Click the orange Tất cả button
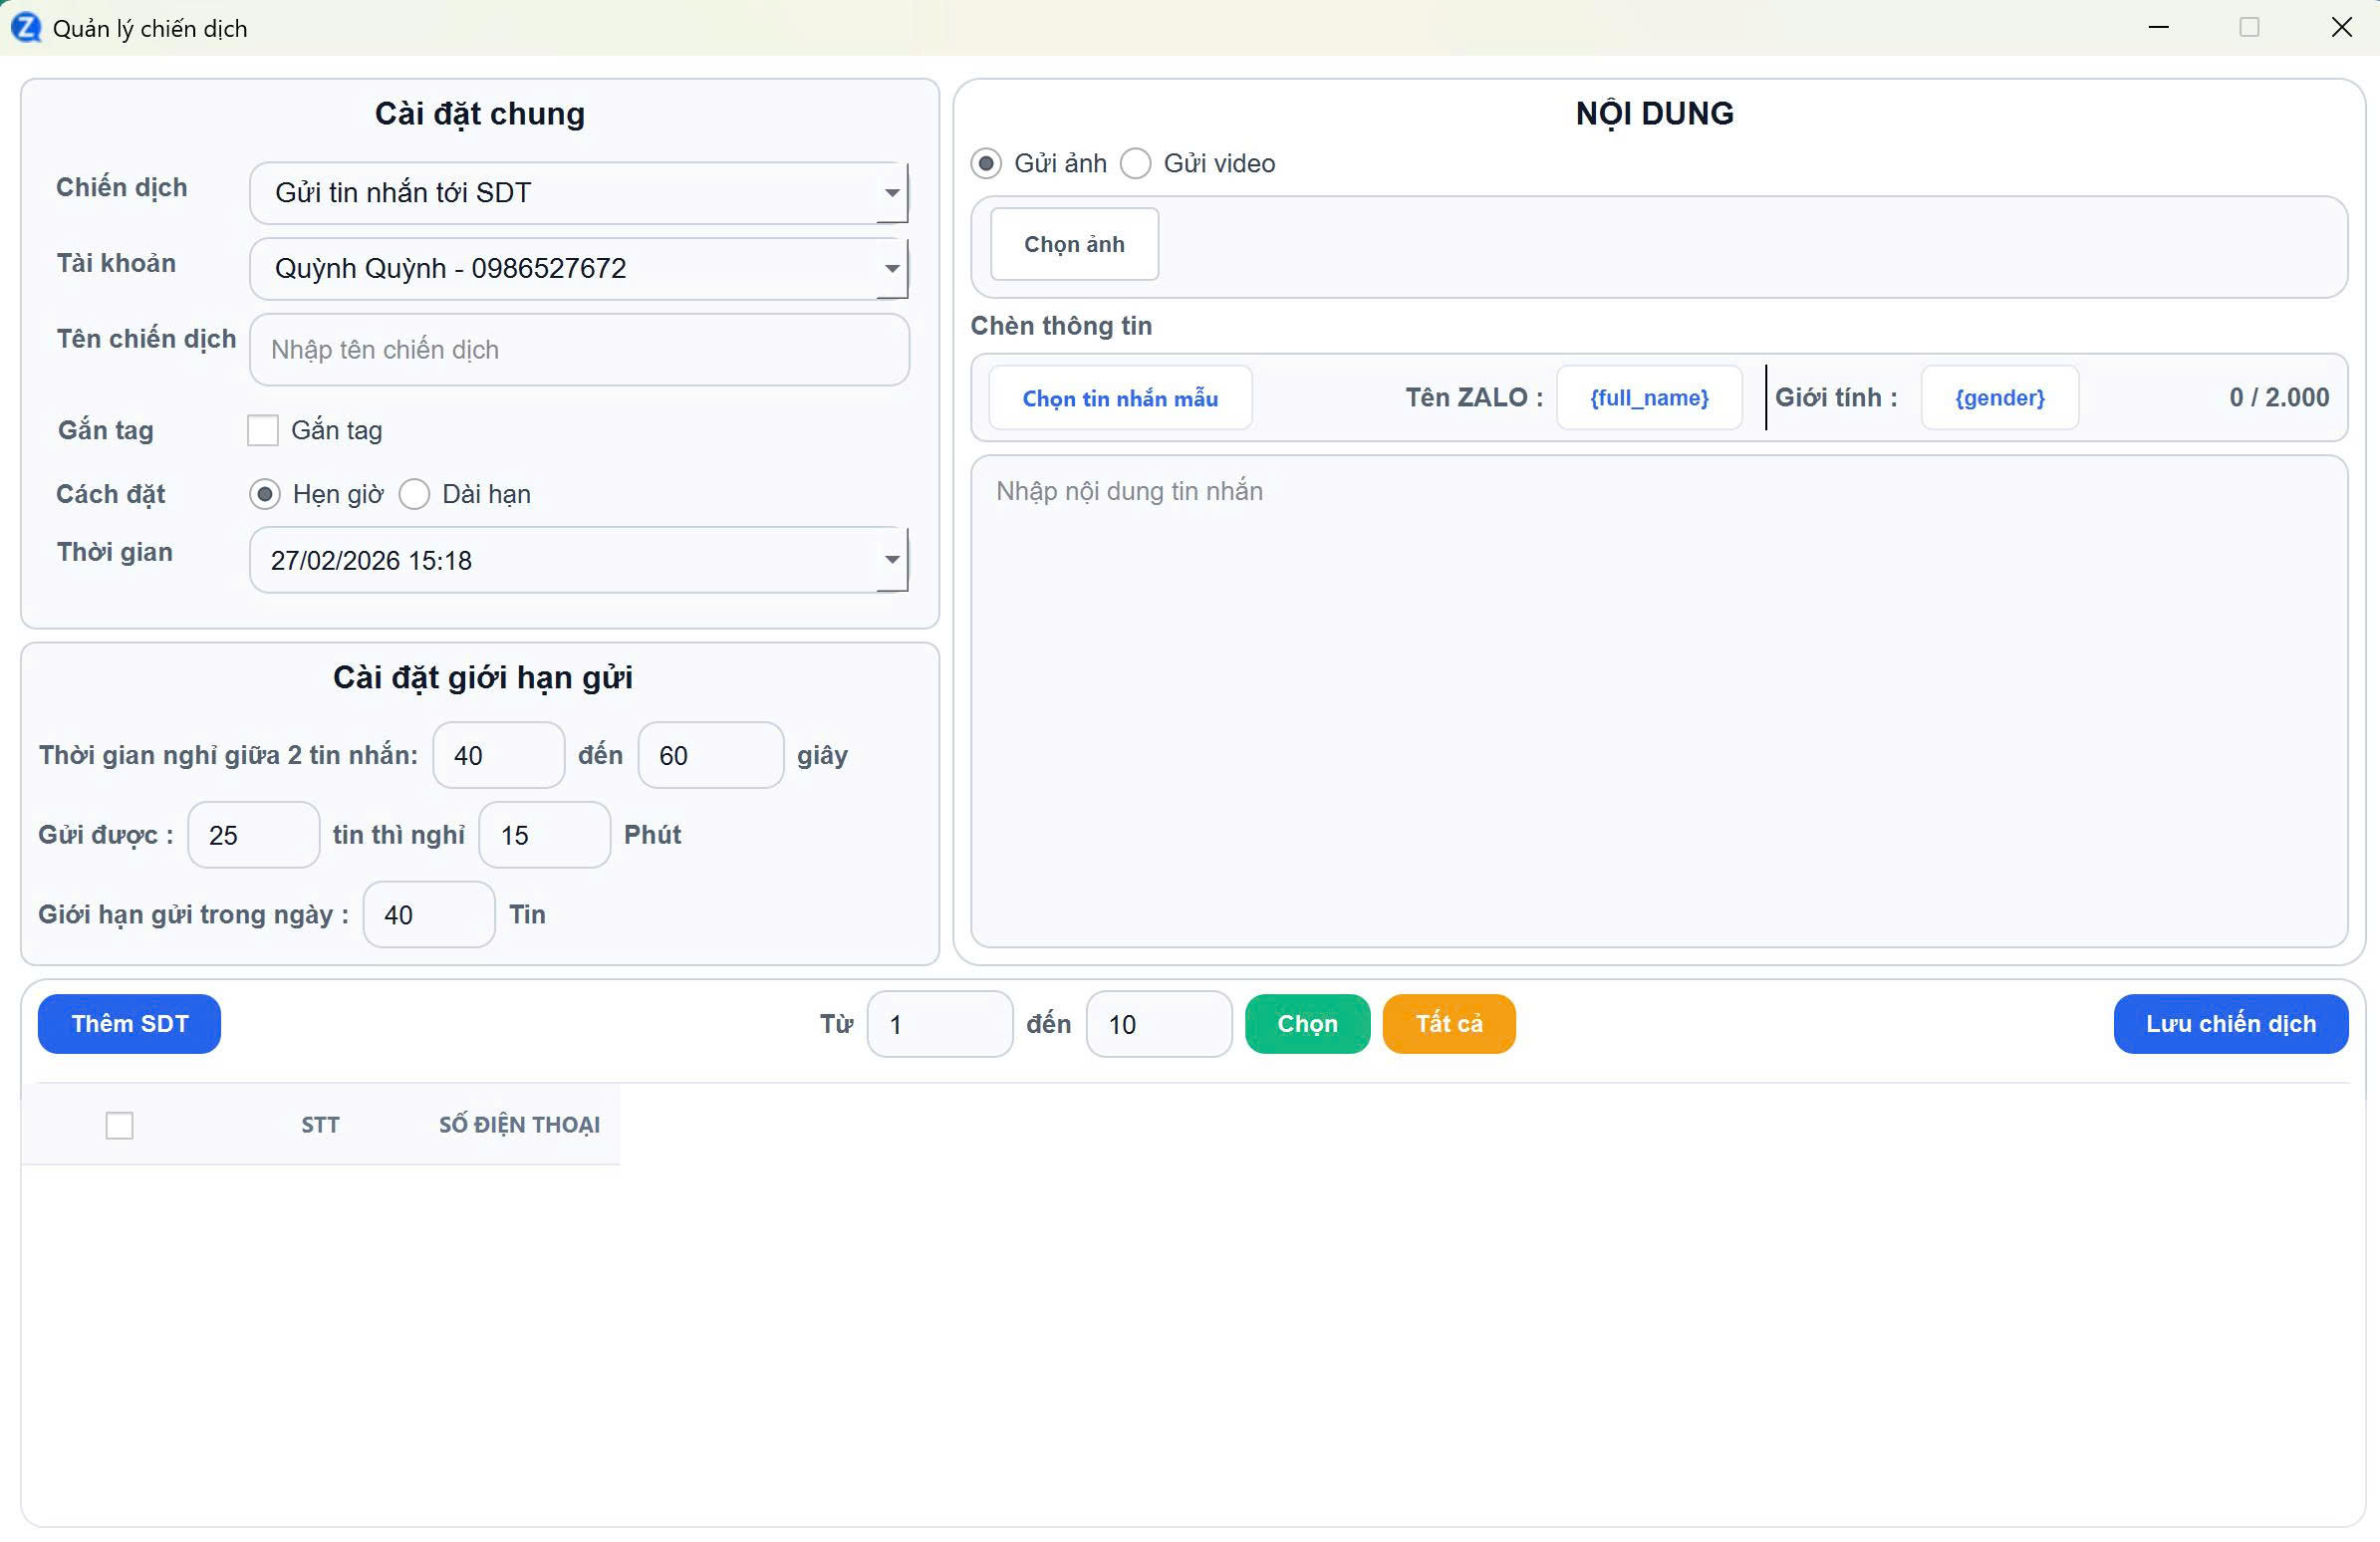2380x1542 pixels. coord(1448,1024)
